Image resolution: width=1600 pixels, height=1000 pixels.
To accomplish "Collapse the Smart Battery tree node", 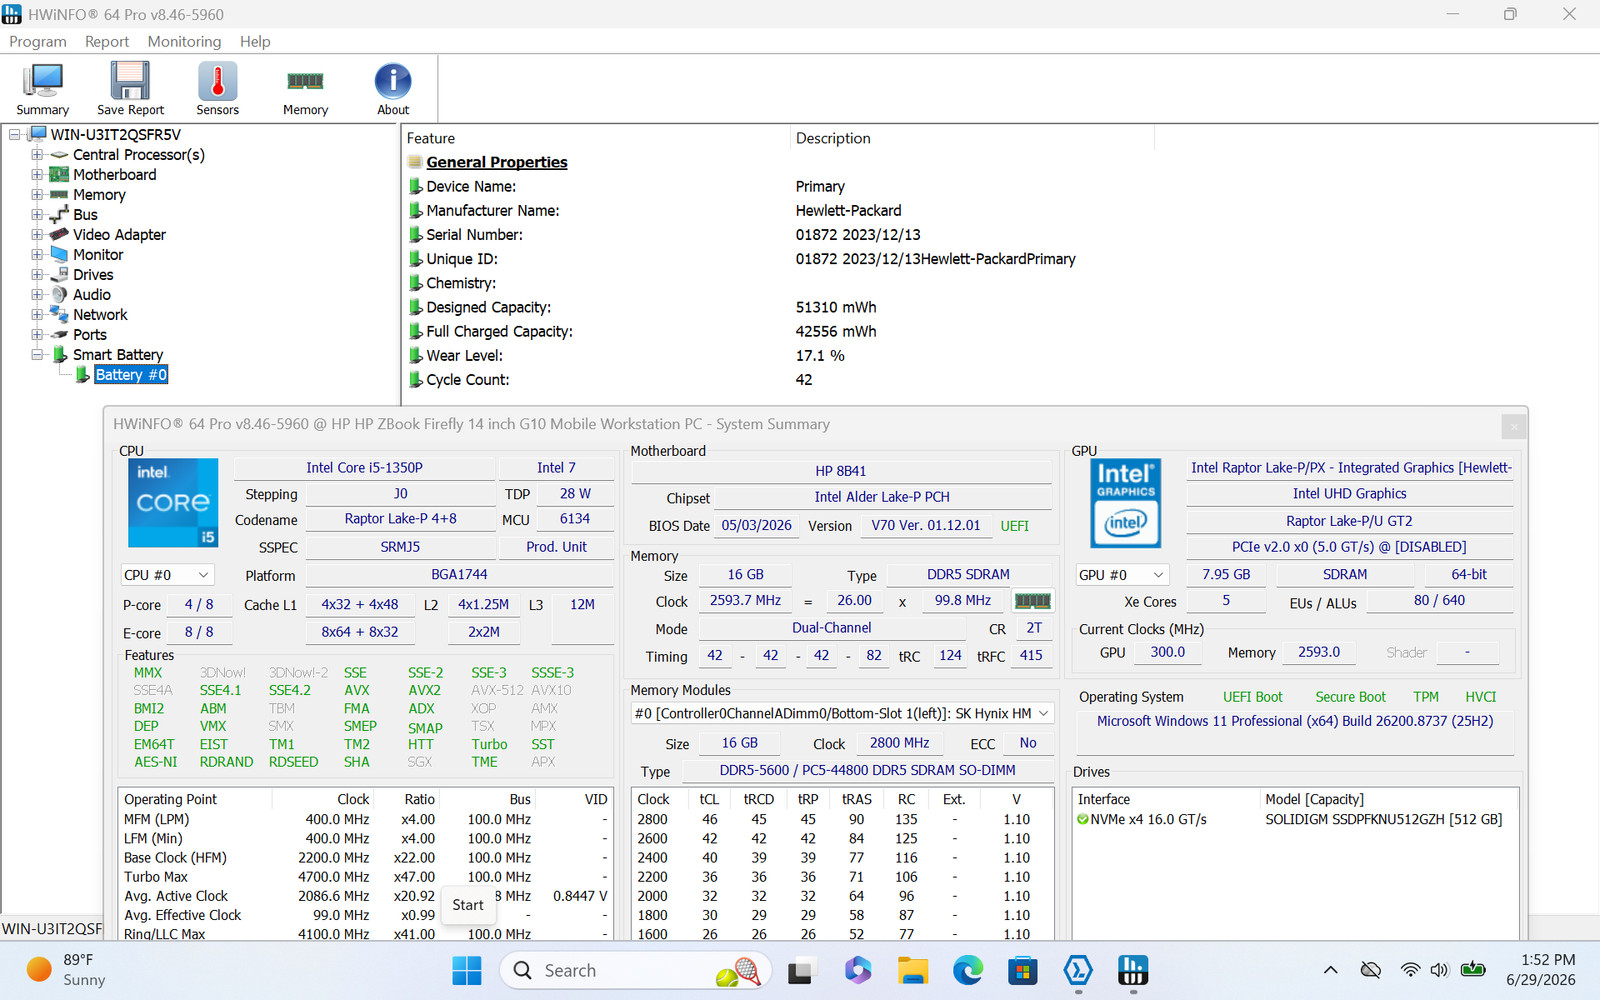I will pyautogui.click(x=37, y=355).
